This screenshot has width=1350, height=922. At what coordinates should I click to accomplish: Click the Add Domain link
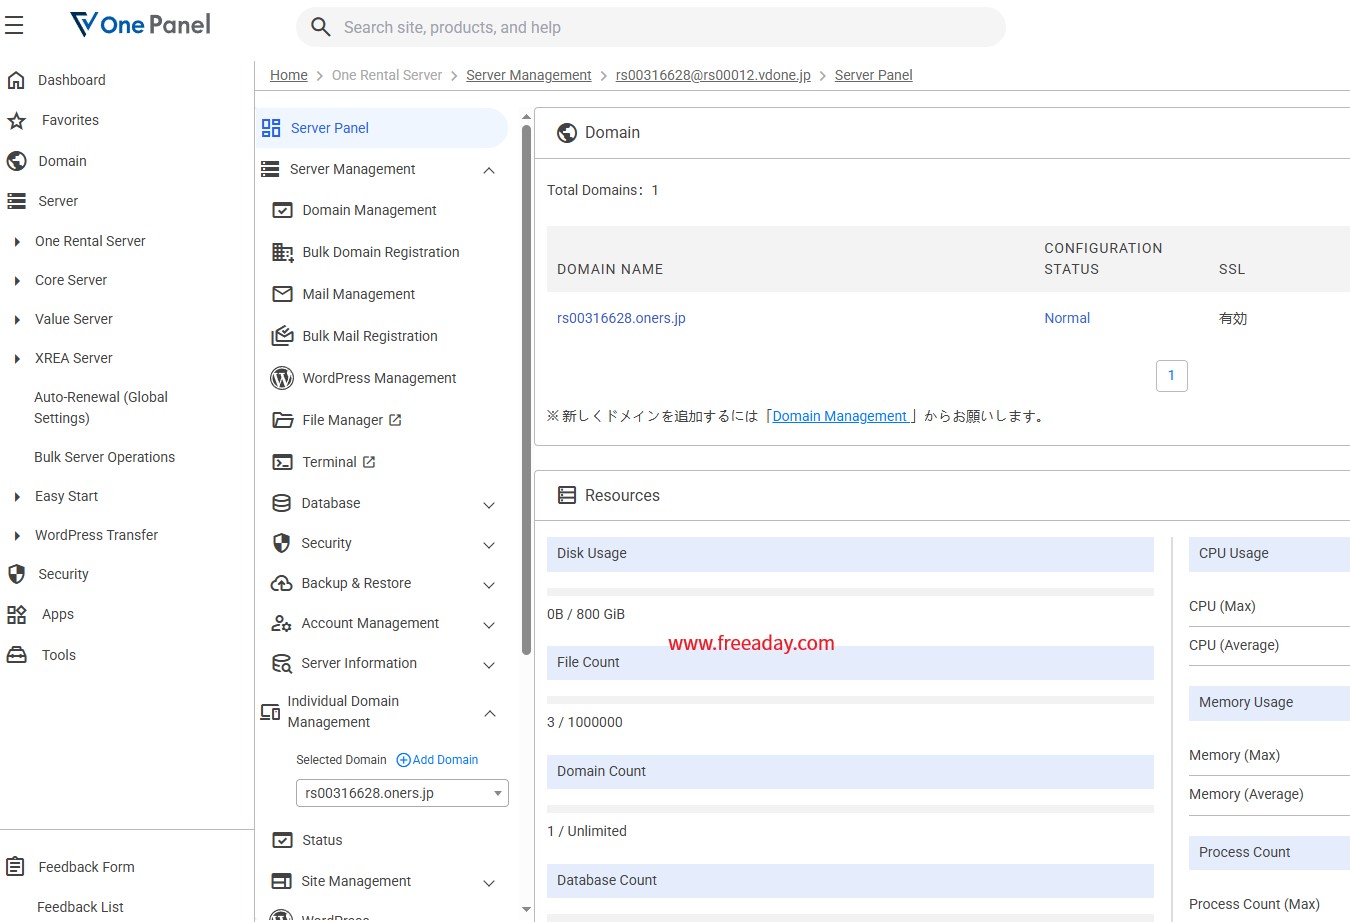tap(438, 760)
